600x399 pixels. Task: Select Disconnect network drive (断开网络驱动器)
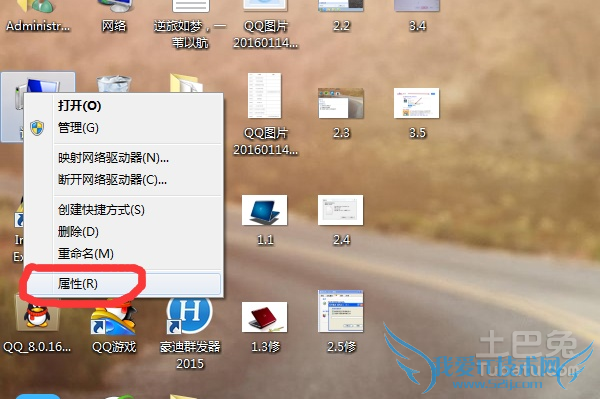click(124, 179)
